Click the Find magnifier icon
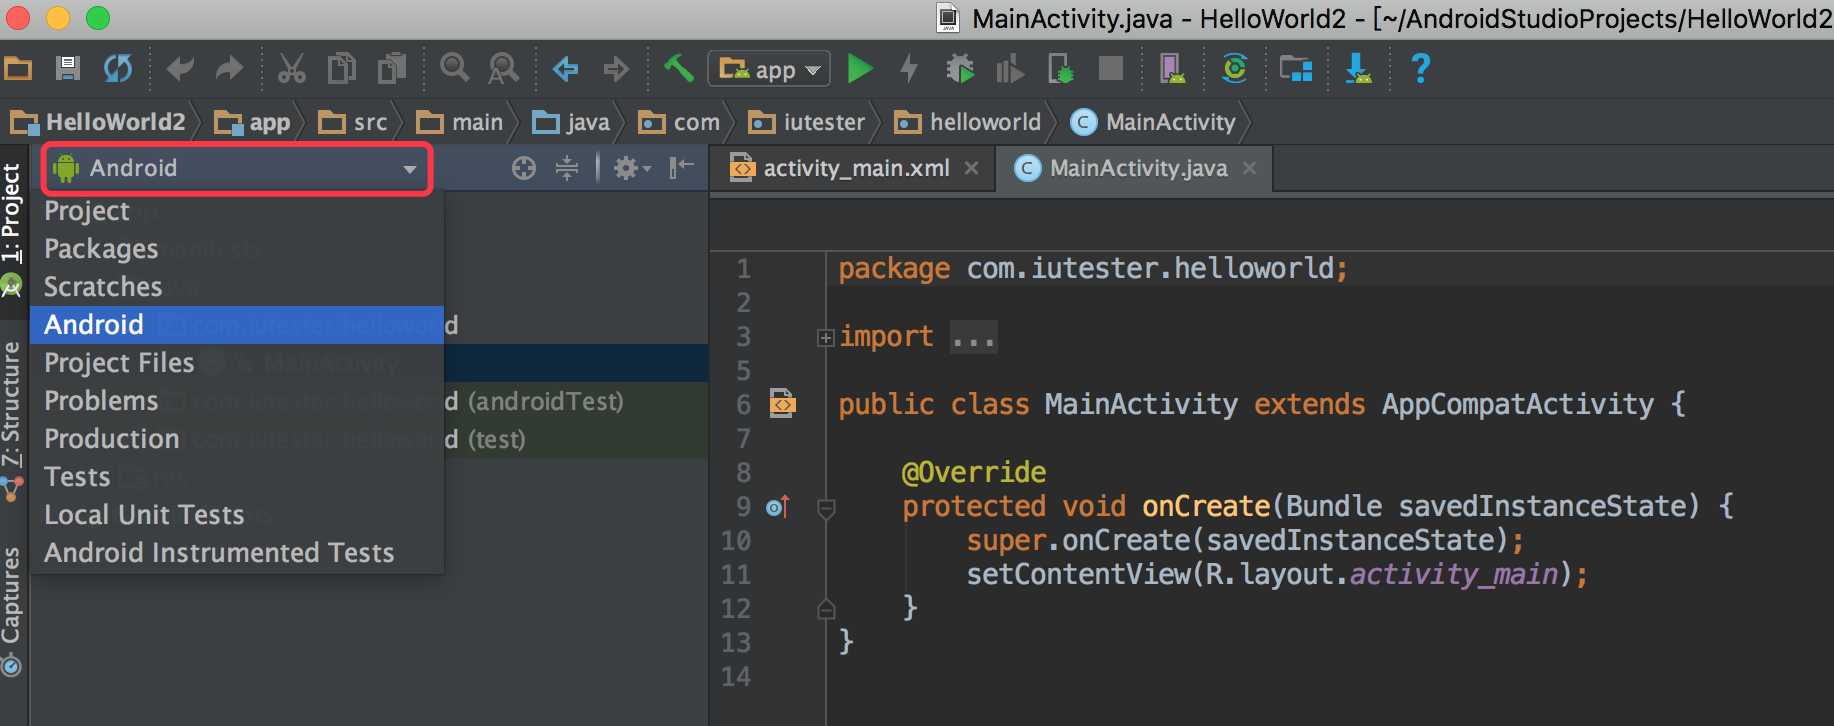Image resolution: width=1834 pixels, height=726 pixels. pyautogui.click(x=455, y=69)
